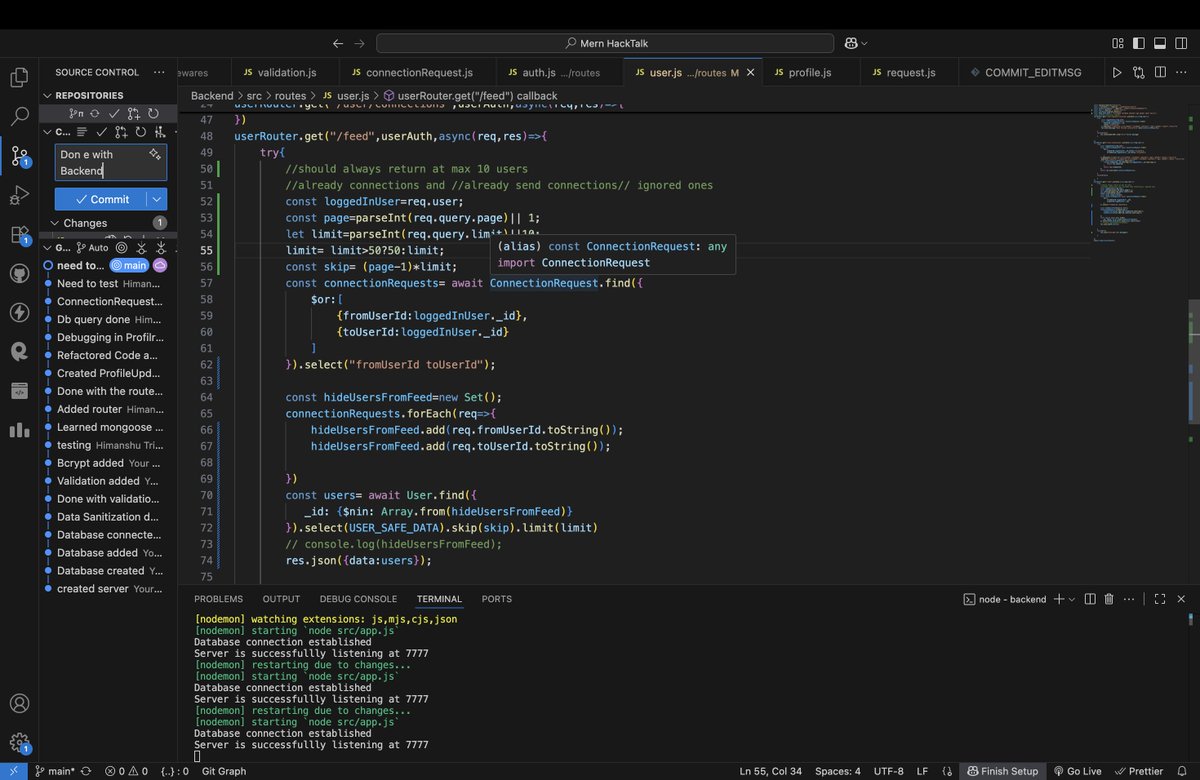Split the terminal panel
The width and height of the screenshot is (1200, 780).
pyautogui.click(x=1090, y=599)
